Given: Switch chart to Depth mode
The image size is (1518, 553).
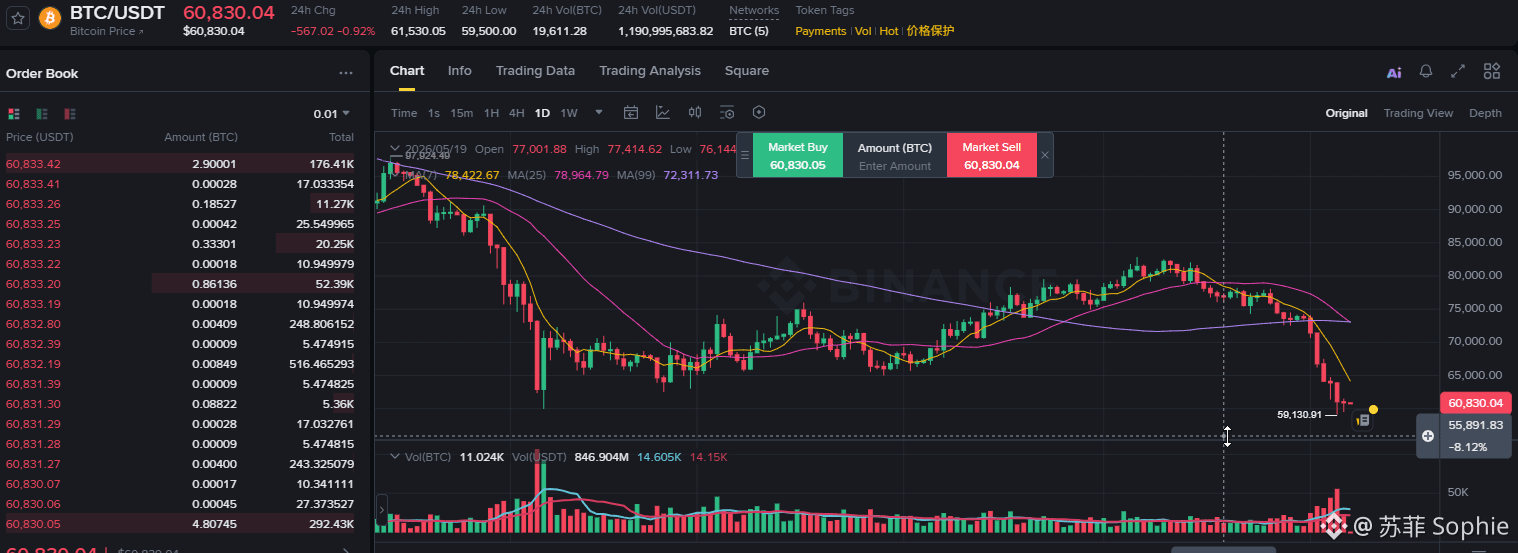Looking at the screenshot, I should (x=1485, y=113).
